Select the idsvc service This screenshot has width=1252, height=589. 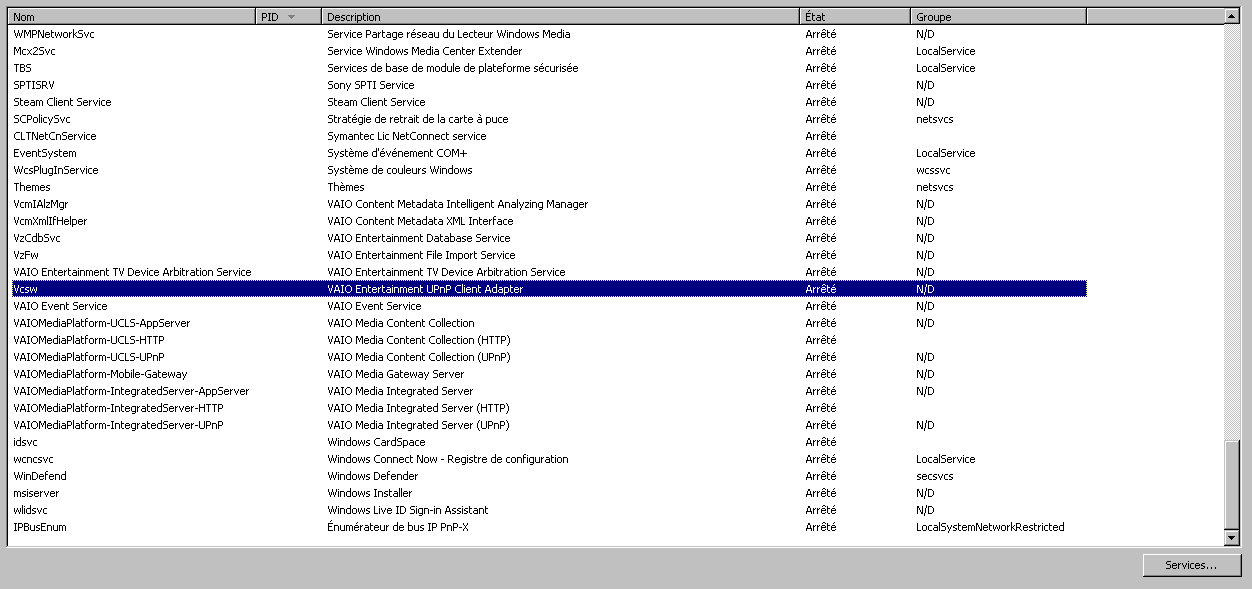tap(25, 442)
